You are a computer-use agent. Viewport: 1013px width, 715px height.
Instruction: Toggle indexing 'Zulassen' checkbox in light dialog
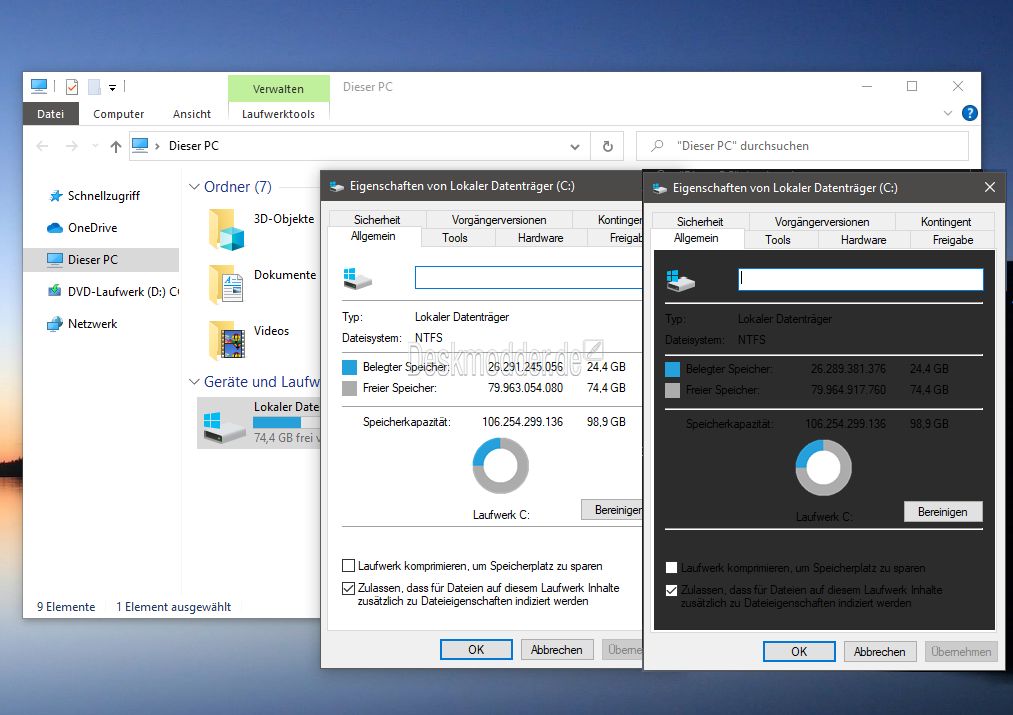point(348,588)
